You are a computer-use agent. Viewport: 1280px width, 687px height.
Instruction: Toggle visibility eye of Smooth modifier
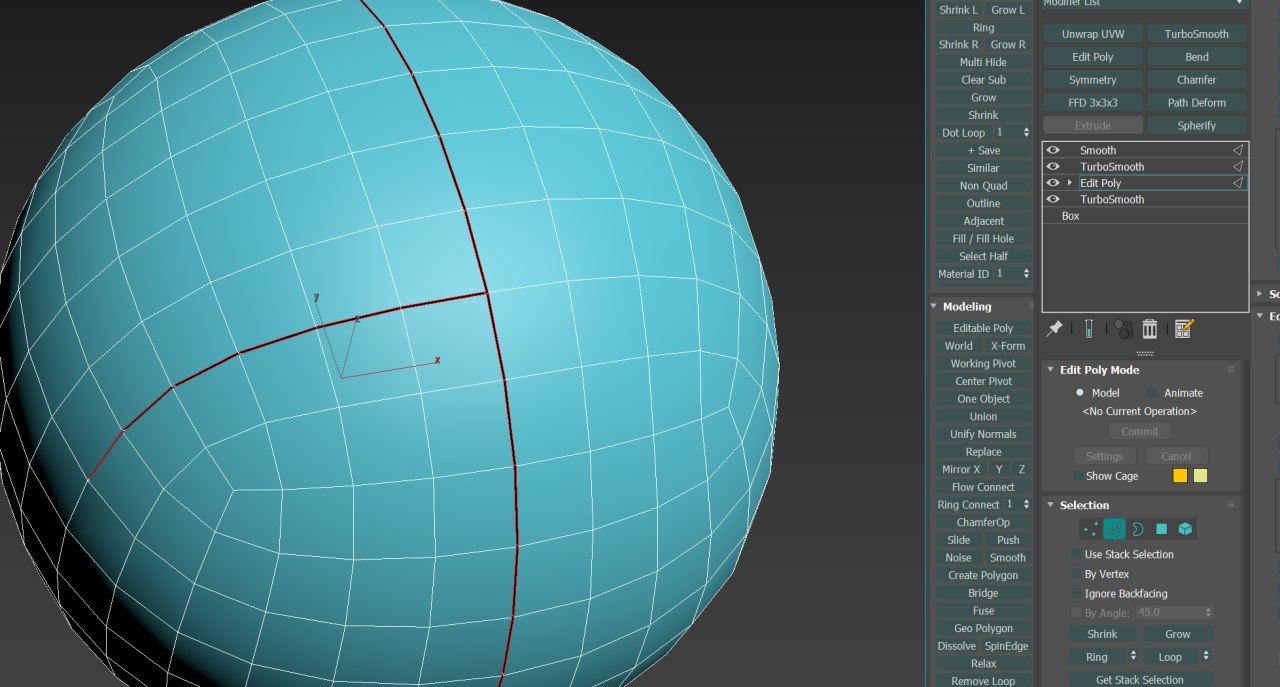(1053, 150)
